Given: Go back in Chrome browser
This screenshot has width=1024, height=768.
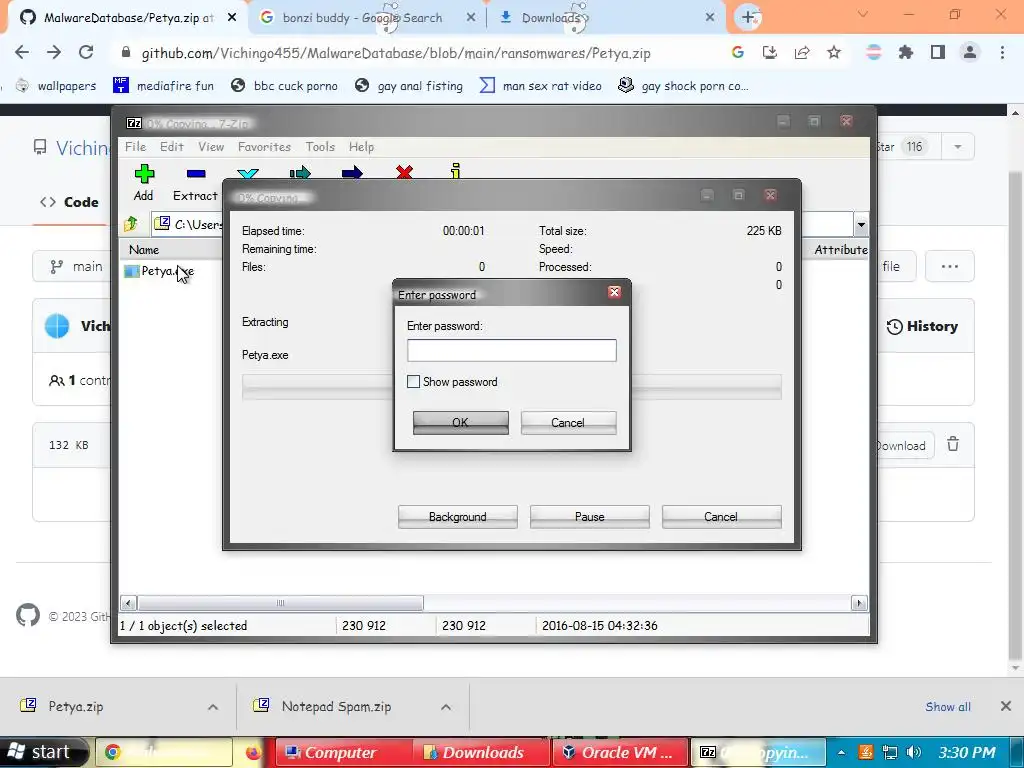Looking at the screenshot, I should click(22, 53).
